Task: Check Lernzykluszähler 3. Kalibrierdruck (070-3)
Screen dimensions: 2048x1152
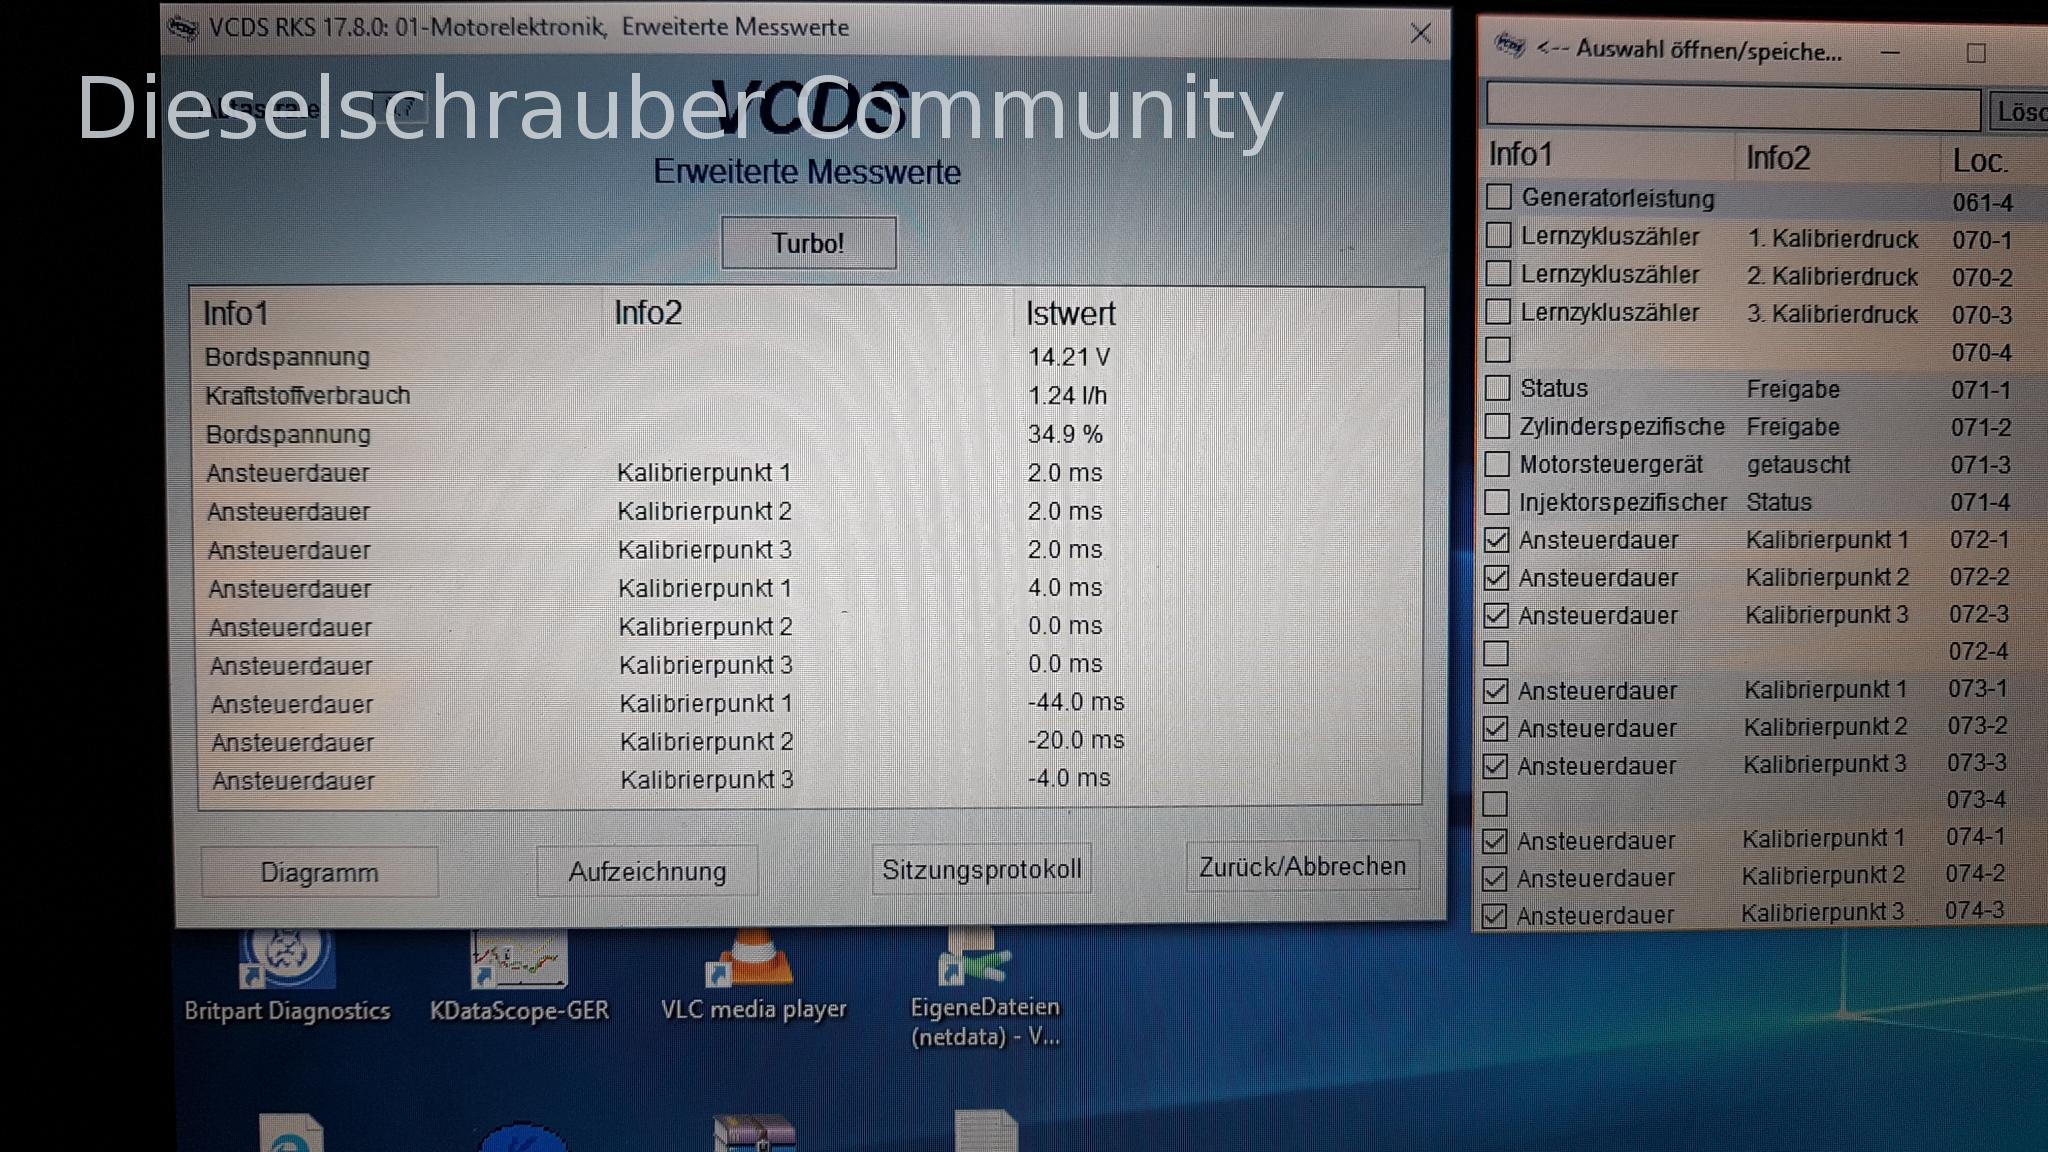Action: tap(1498, 311)
